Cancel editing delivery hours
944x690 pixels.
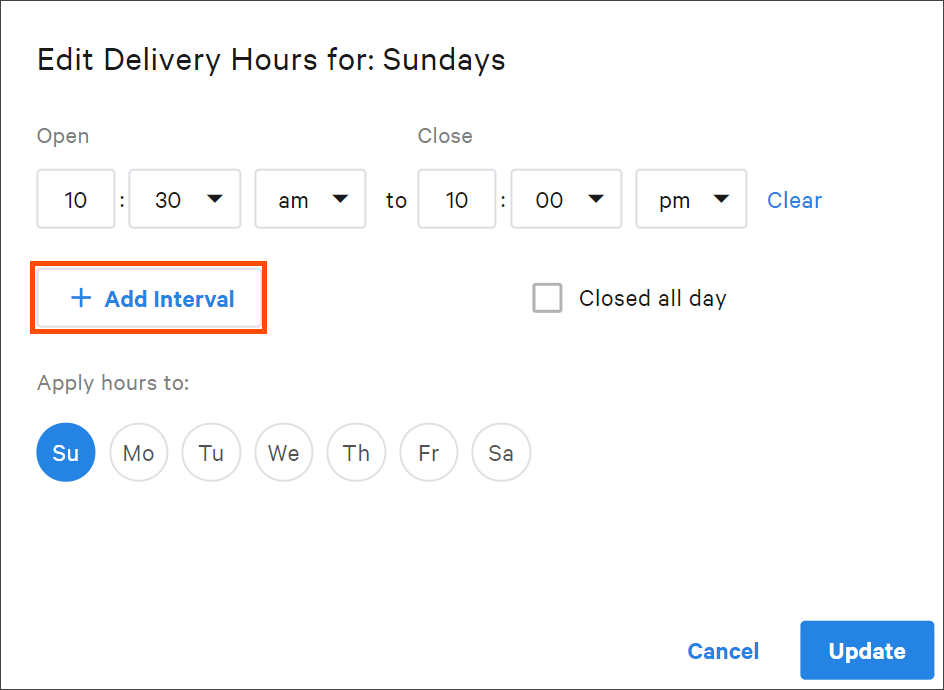click(x=723, y=651)
